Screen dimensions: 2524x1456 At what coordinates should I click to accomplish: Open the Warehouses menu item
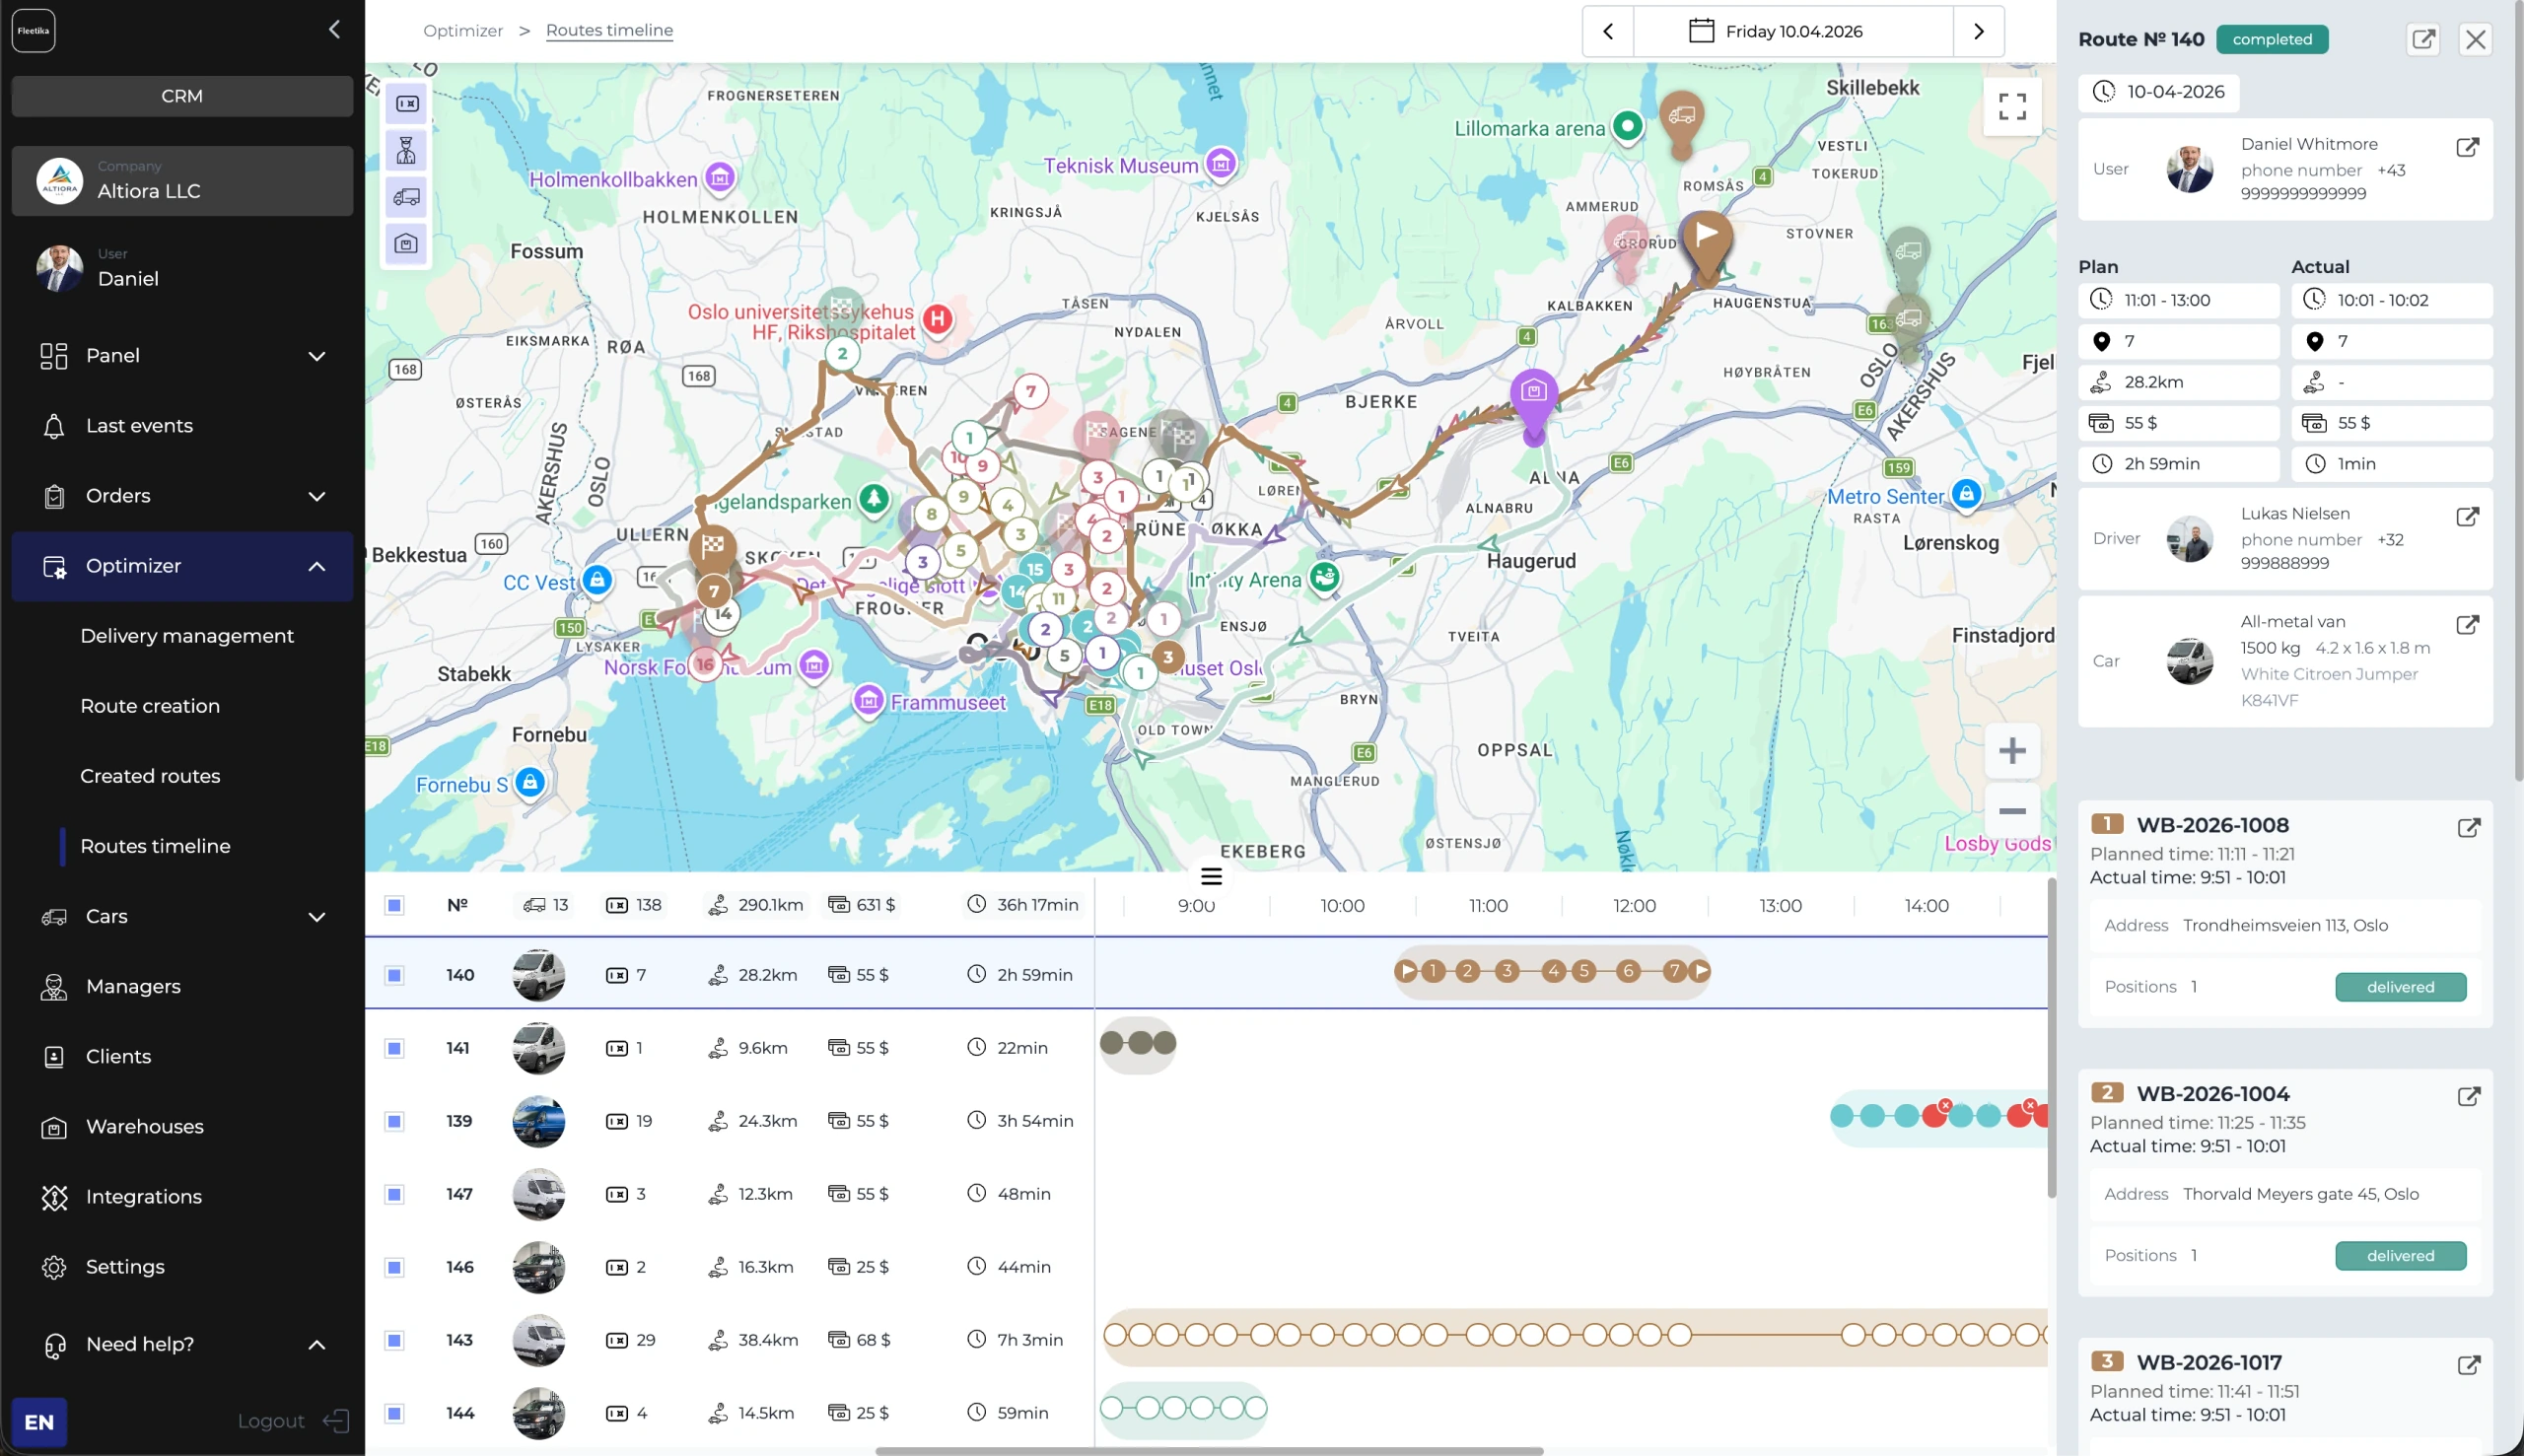click(182, 1126)
